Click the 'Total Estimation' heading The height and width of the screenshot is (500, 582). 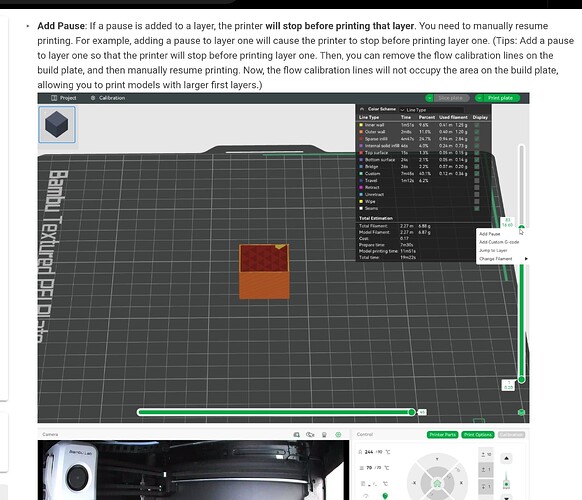point(376,218)
